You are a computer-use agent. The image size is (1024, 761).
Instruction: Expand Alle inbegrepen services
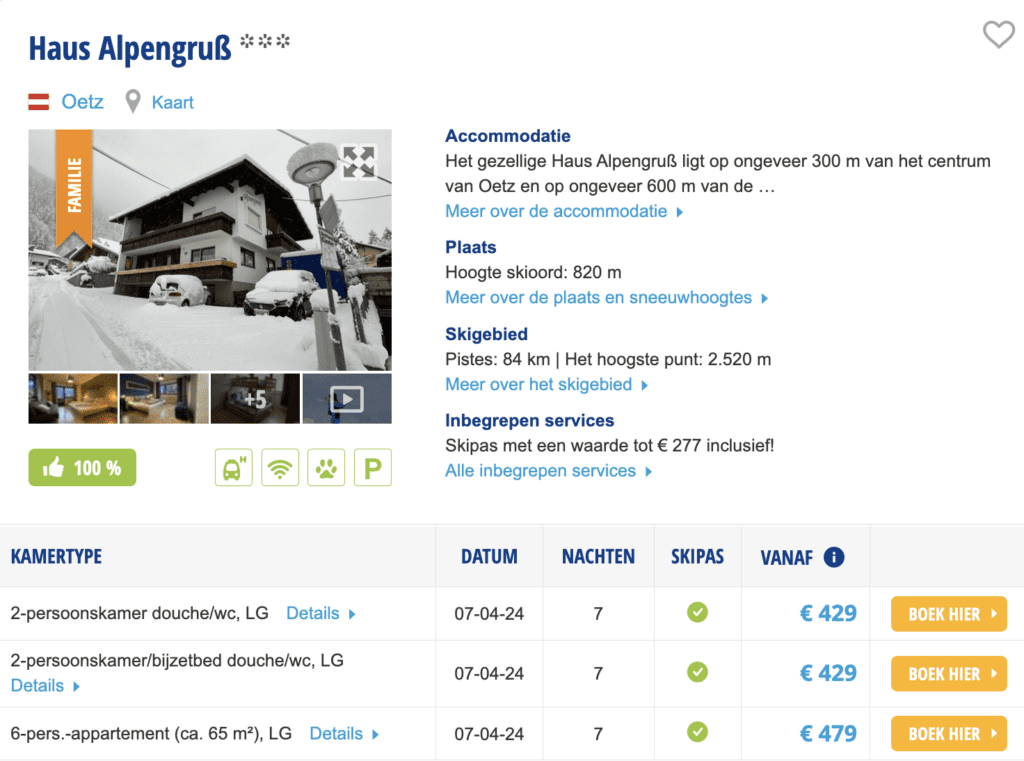point(548,471)
